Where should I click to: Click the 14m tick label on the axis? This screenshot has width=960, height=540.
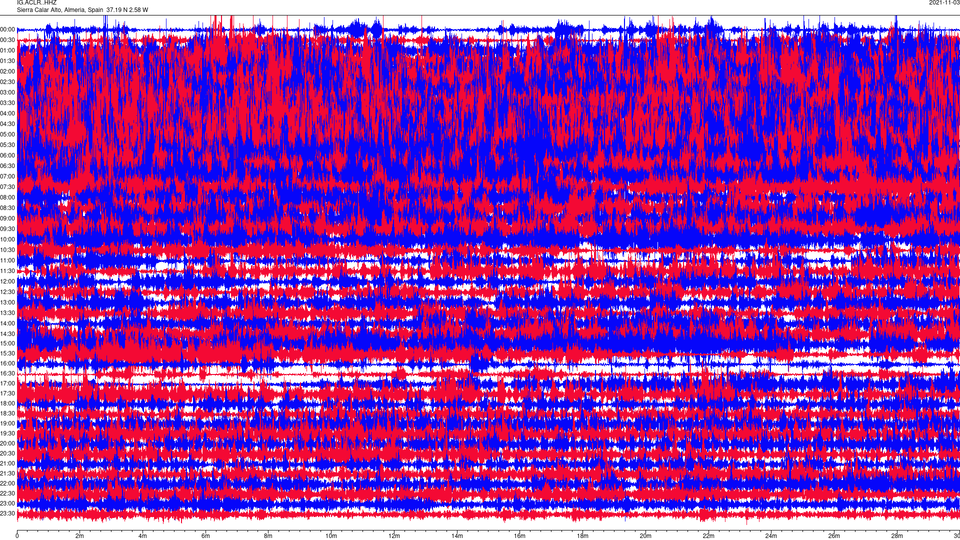(x=457, y=536)
